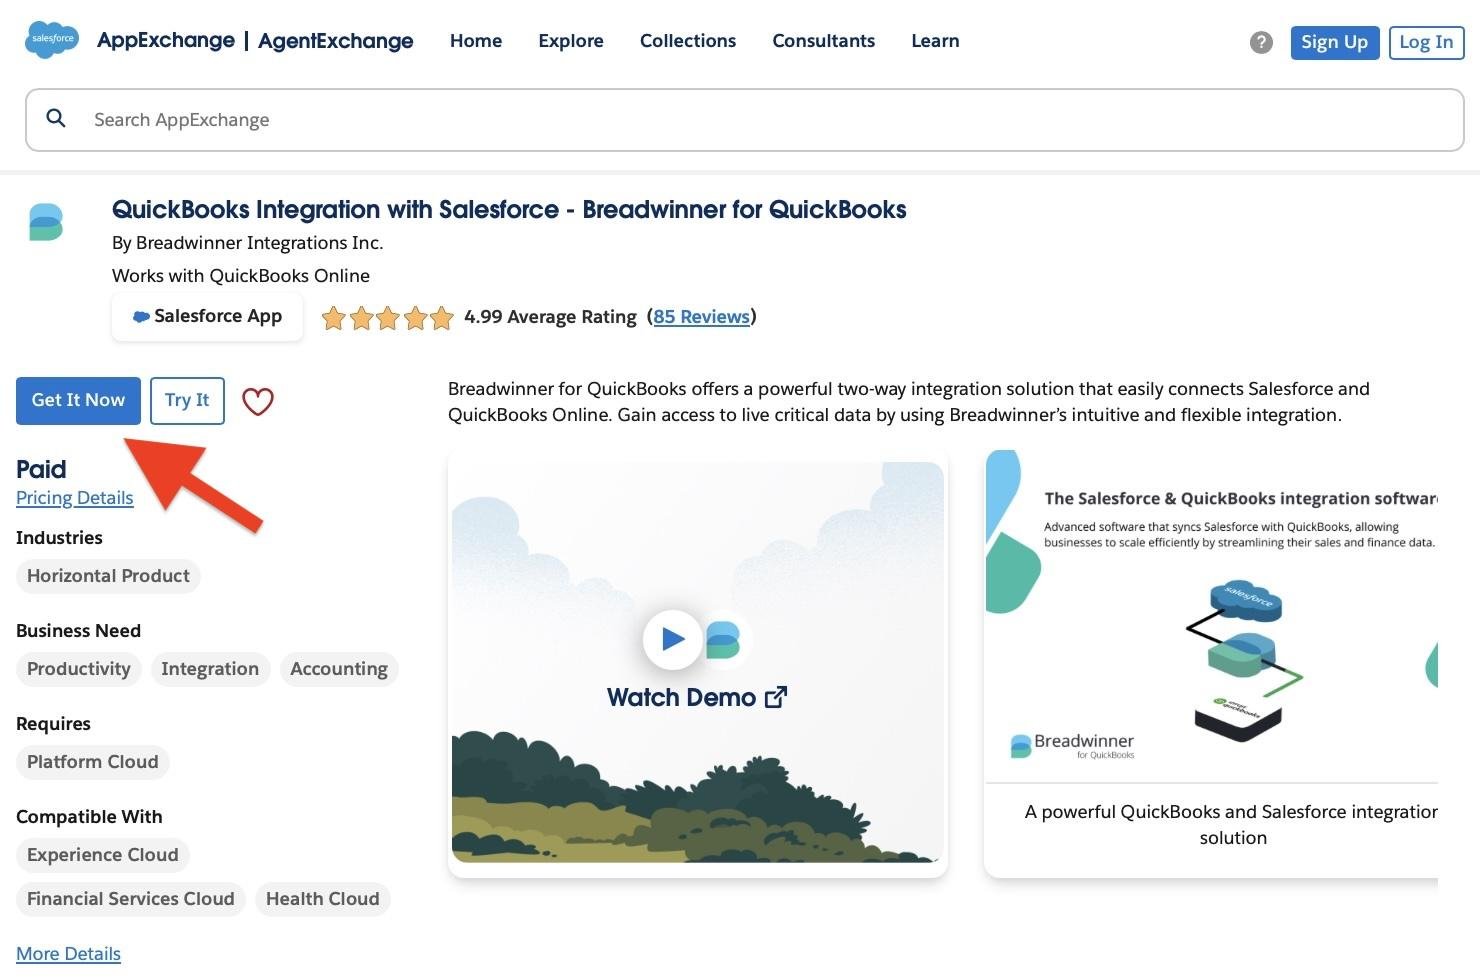Click the search magnifying glass icon

coord(56,118)
